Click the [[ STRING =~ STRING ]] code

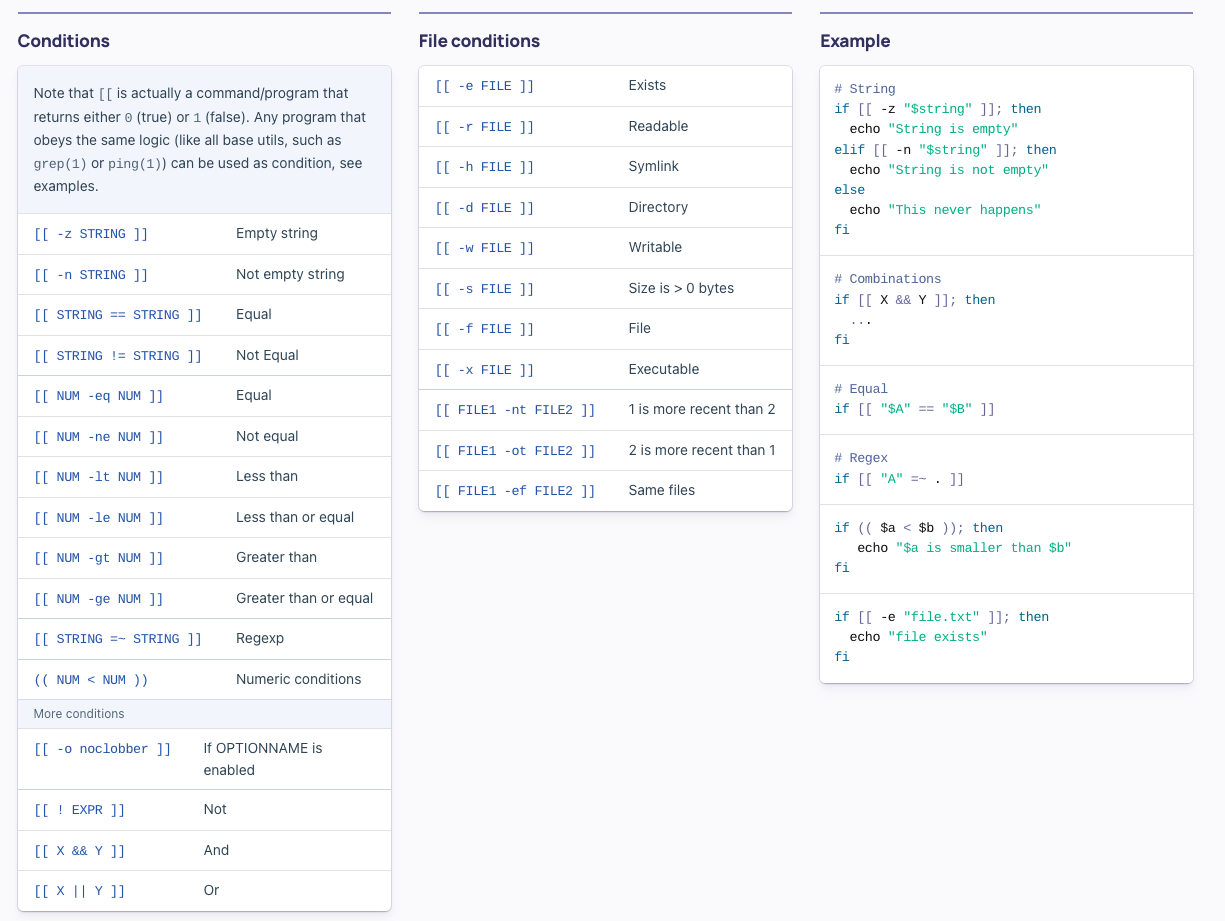118,639
